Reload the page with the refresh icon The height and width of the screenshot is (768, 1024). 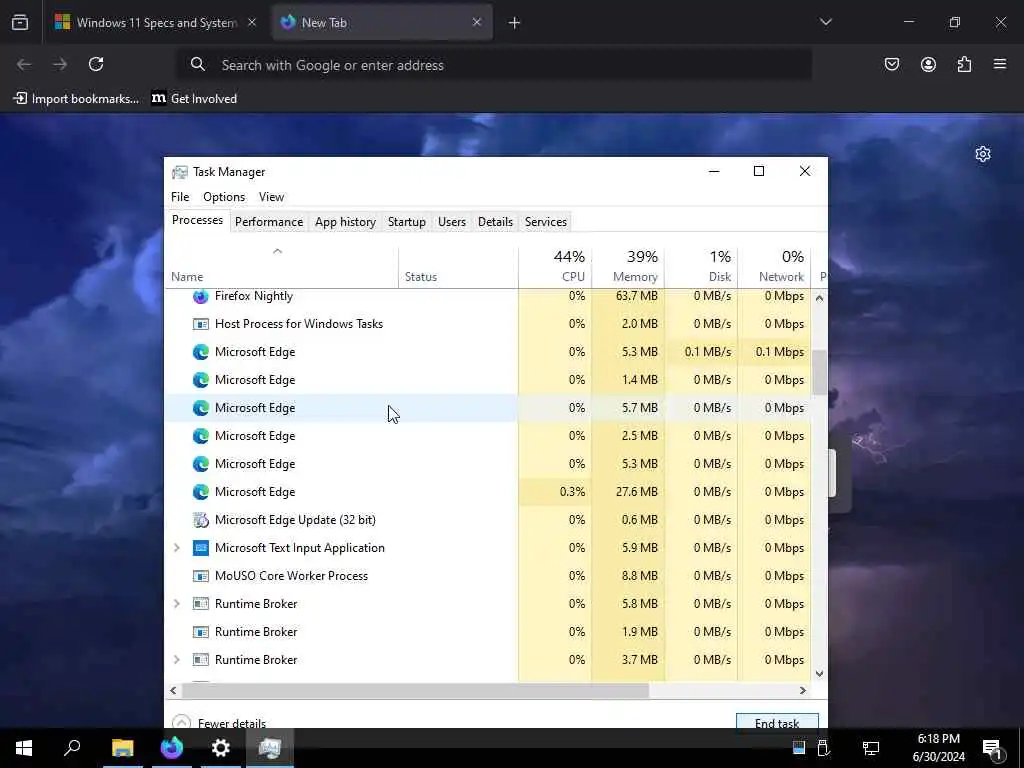click(x=96, y=64)
